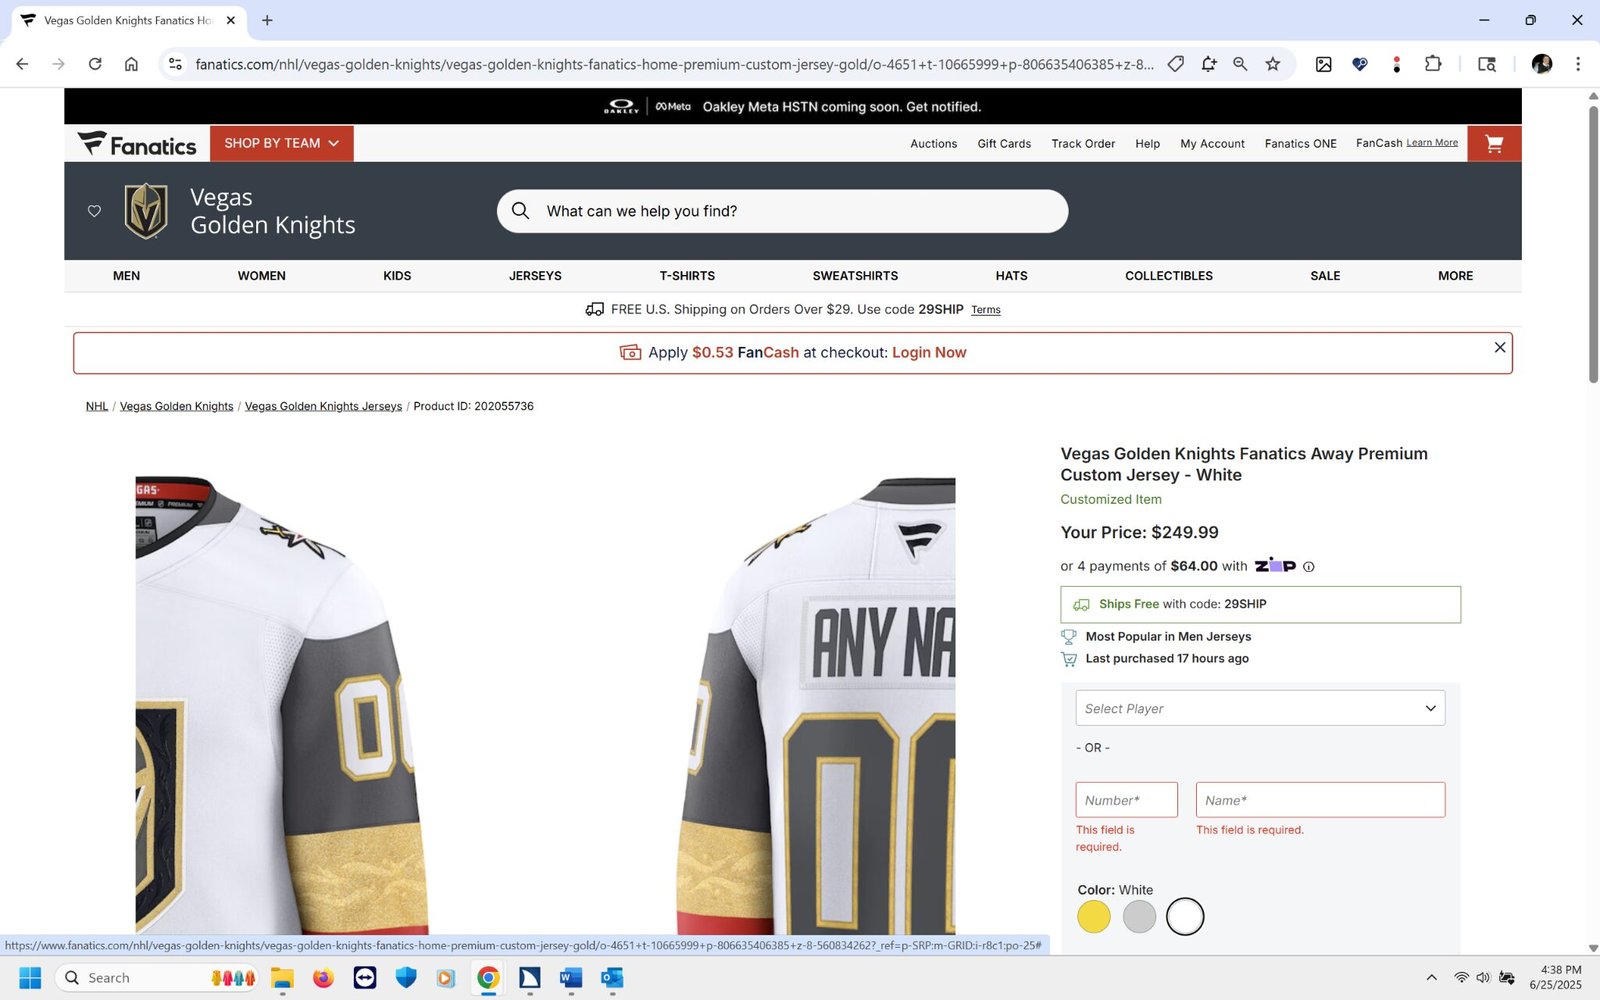Go to NHL breadcrumb link

97,406
